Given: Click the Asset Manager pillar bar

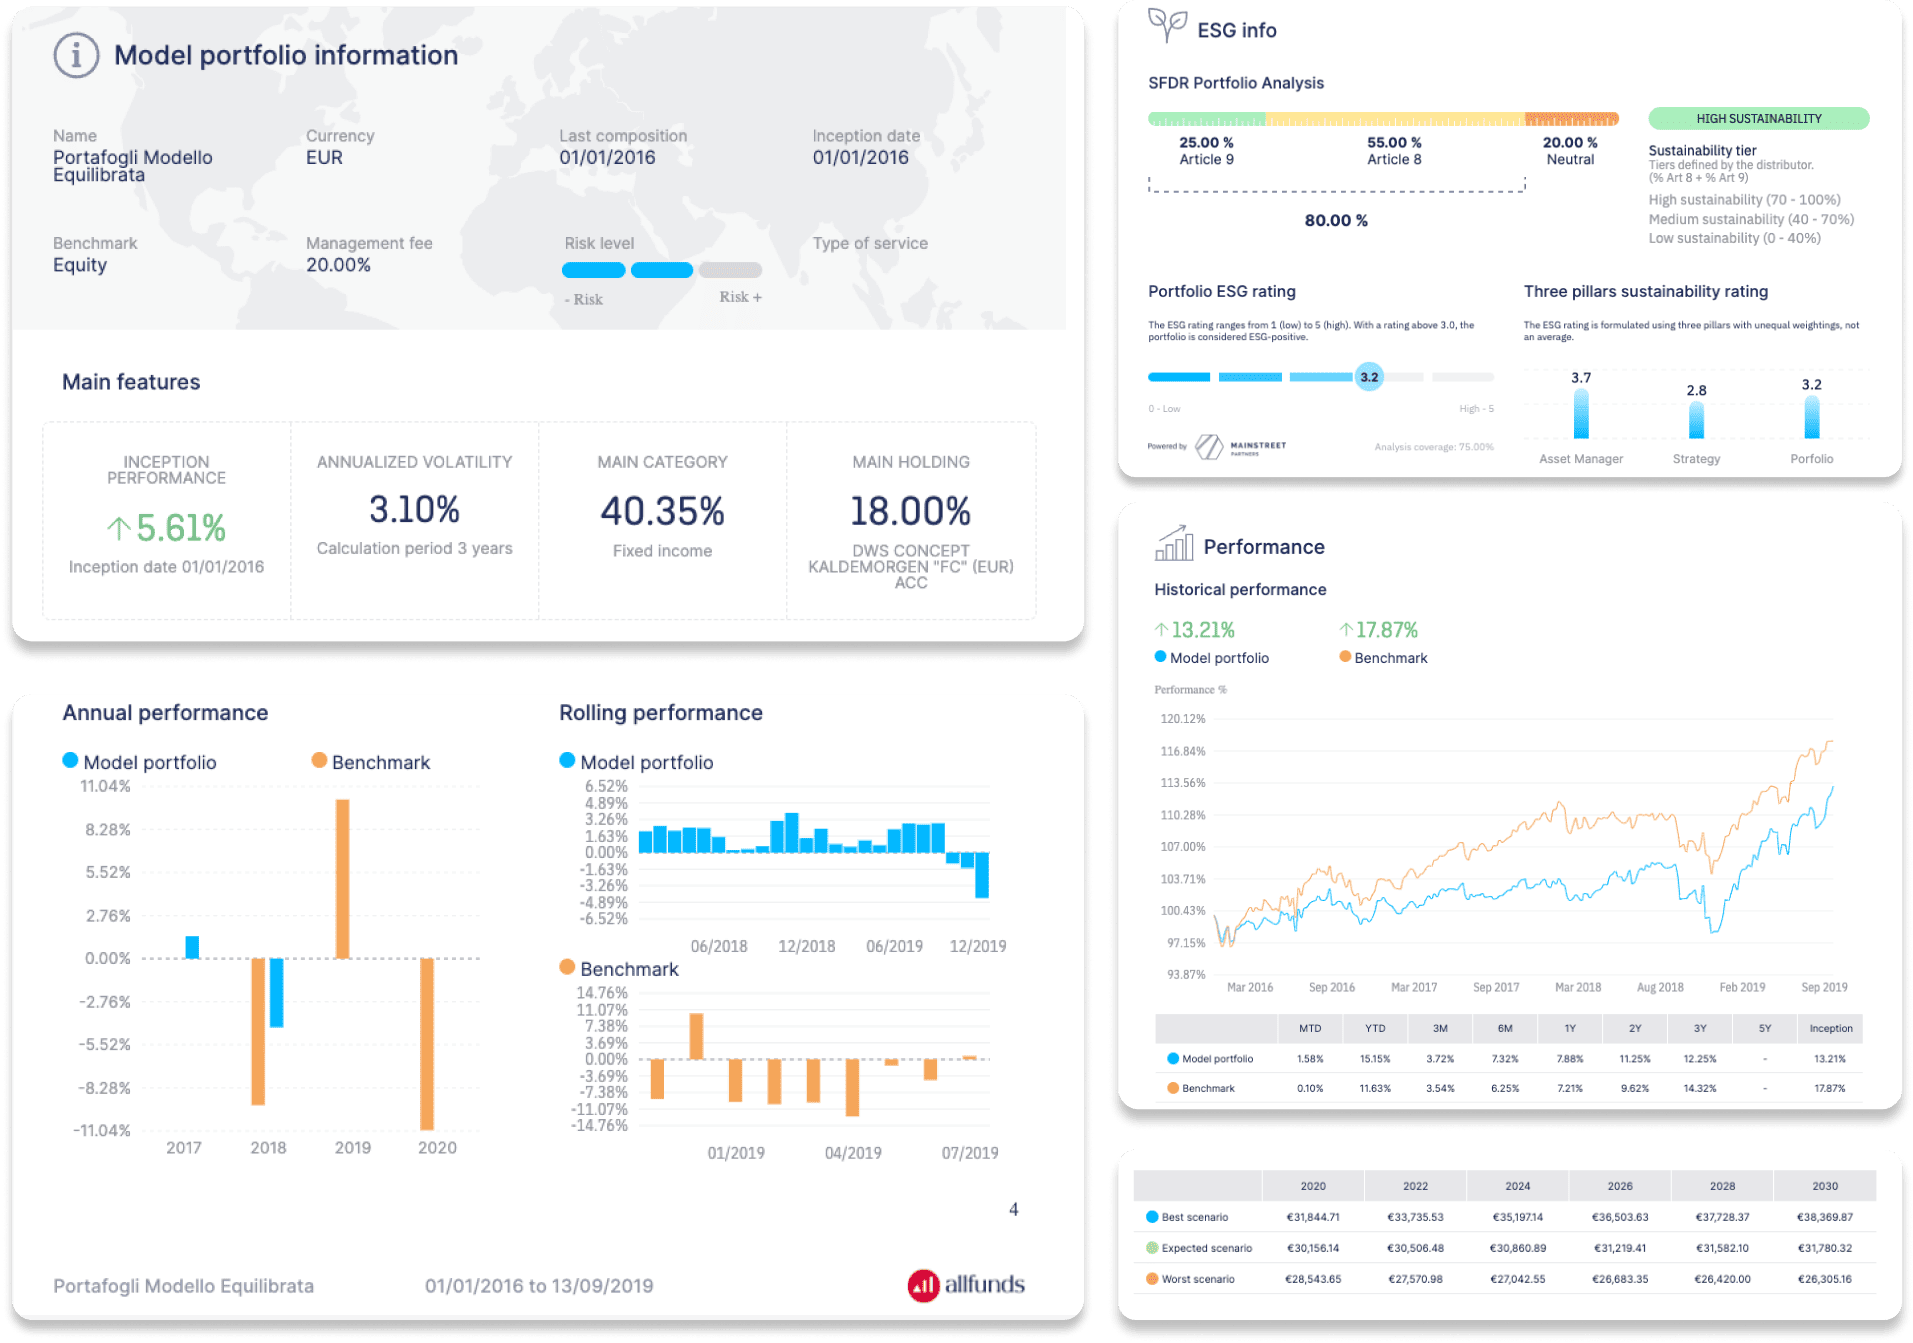Looking at the screenshot, I should click(1581, 414).
